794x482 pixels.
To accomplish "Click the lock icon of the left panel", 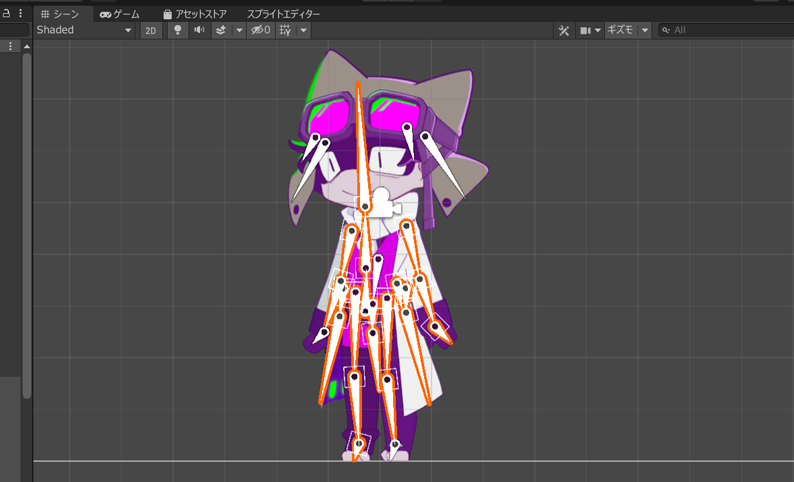I will (7, 14).
